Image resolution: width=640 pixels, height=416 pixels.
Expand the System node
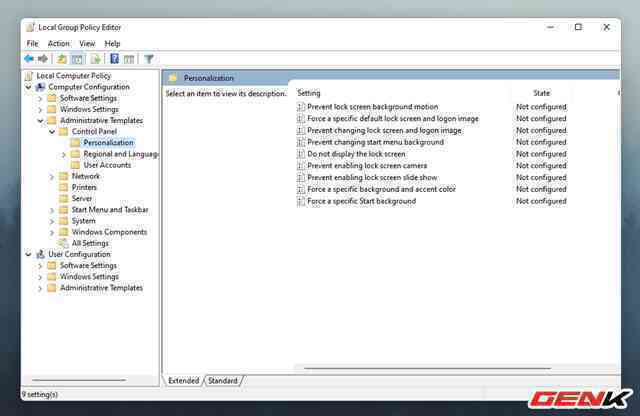tap(52, 221)
